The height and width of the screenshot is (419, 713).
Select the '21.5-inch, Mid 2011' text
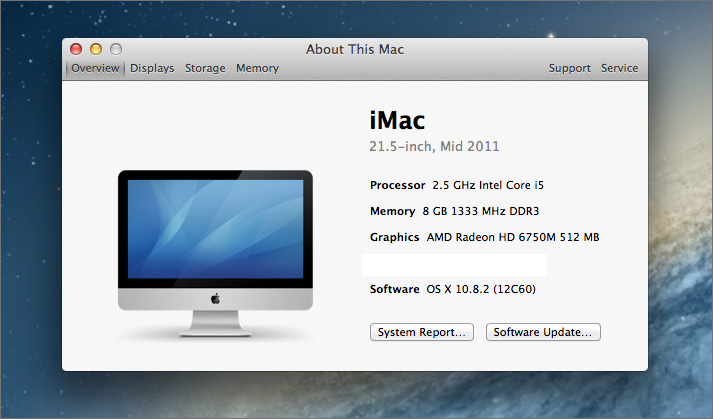[x=434, y=146]
